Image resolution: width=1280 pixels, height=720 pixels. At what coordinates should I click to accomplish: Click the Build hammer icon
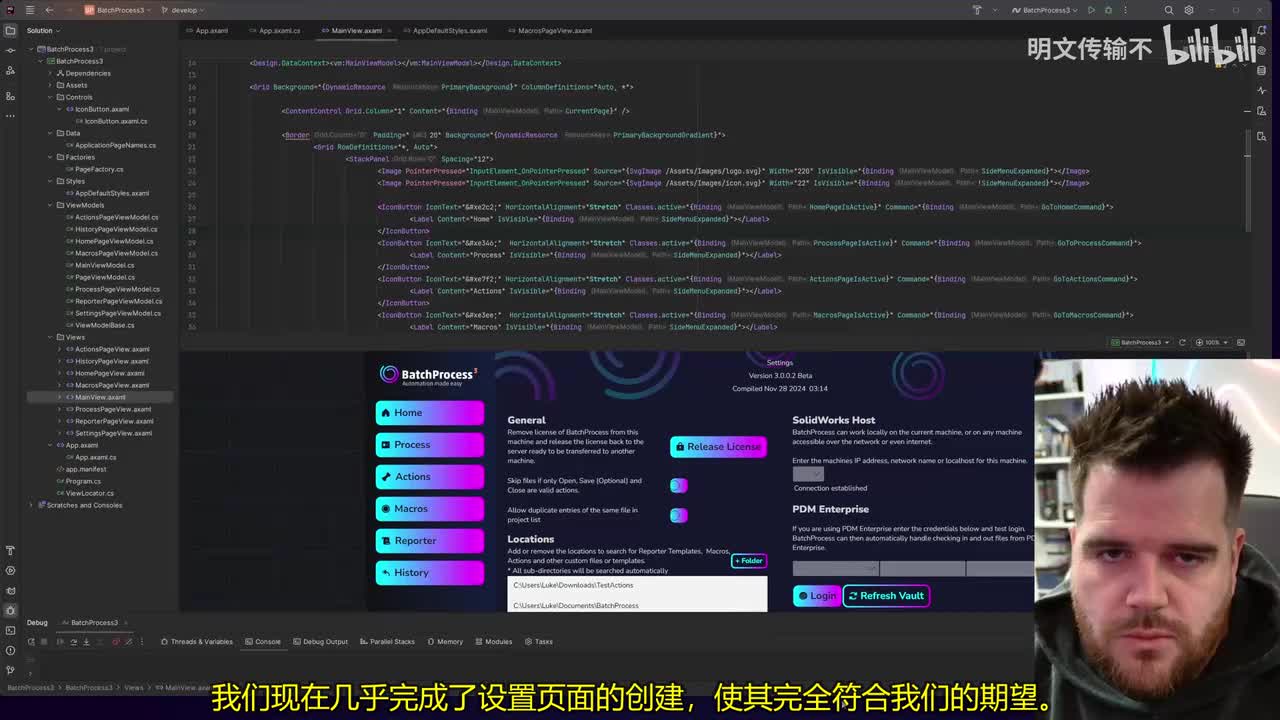977,10
